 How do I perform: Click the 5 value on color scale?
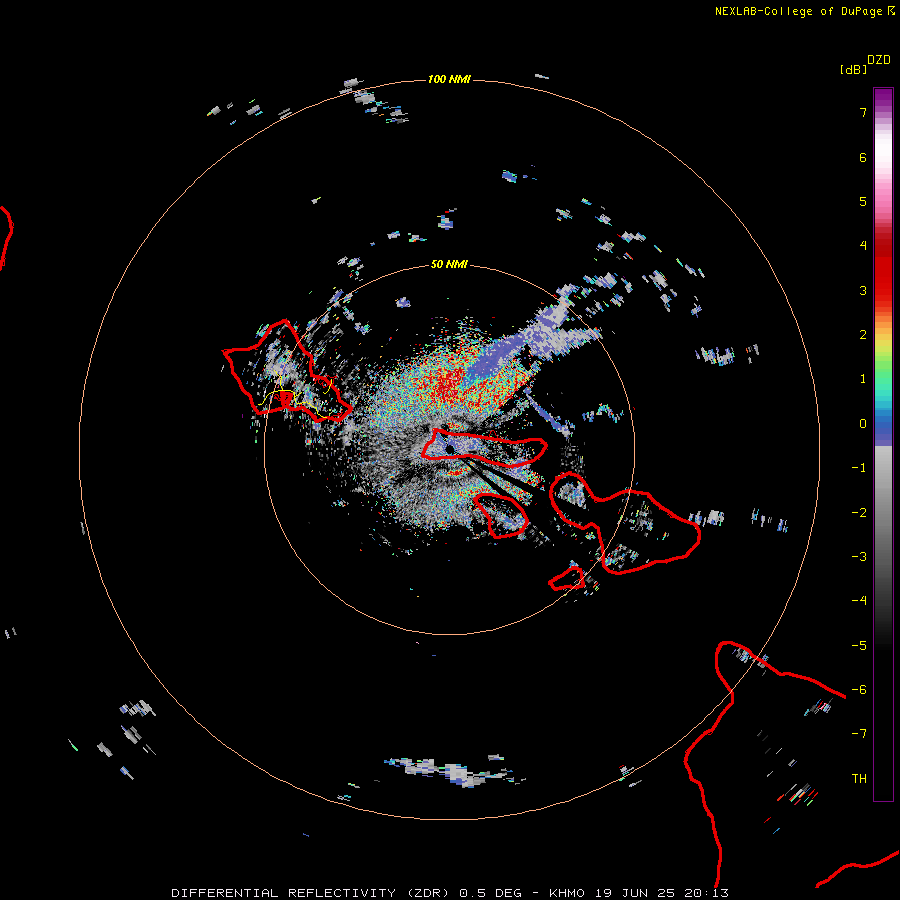tap(863, 201)
